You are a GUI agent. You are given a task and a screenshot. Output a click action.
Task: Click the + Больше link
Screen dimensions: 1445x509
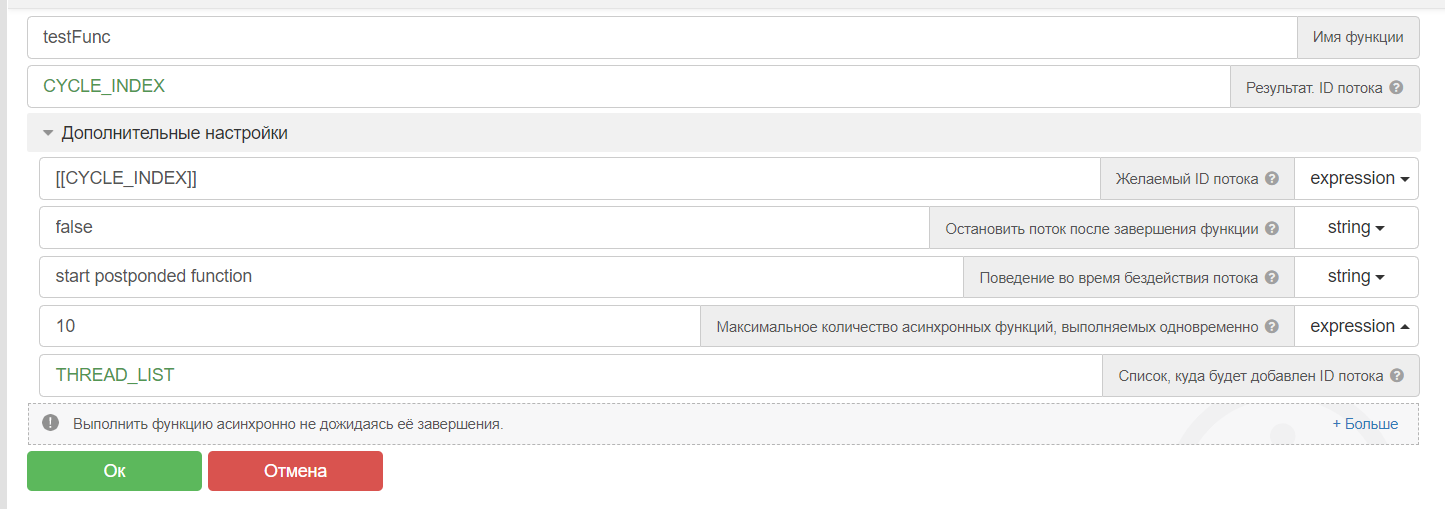[1365, 424]
